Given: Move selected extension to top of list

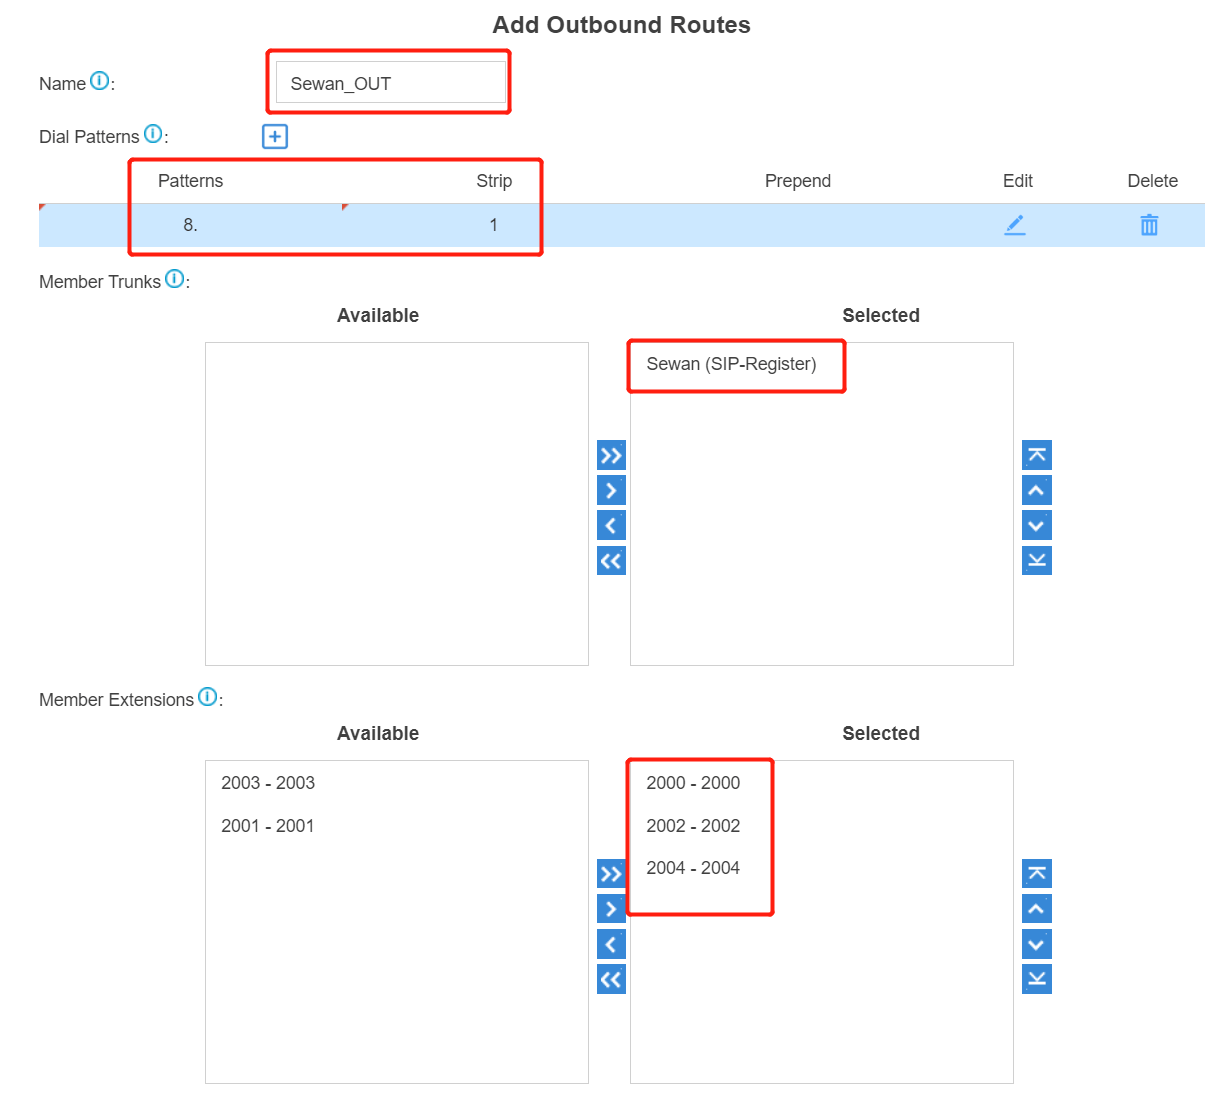Looking at the screenshot, I should (1036, 873).
